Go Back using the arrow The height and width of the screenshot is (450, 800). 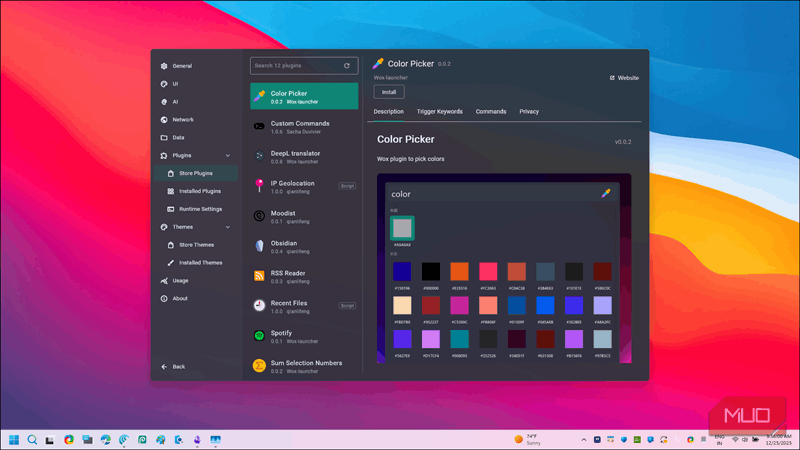[x=164, y=367]
